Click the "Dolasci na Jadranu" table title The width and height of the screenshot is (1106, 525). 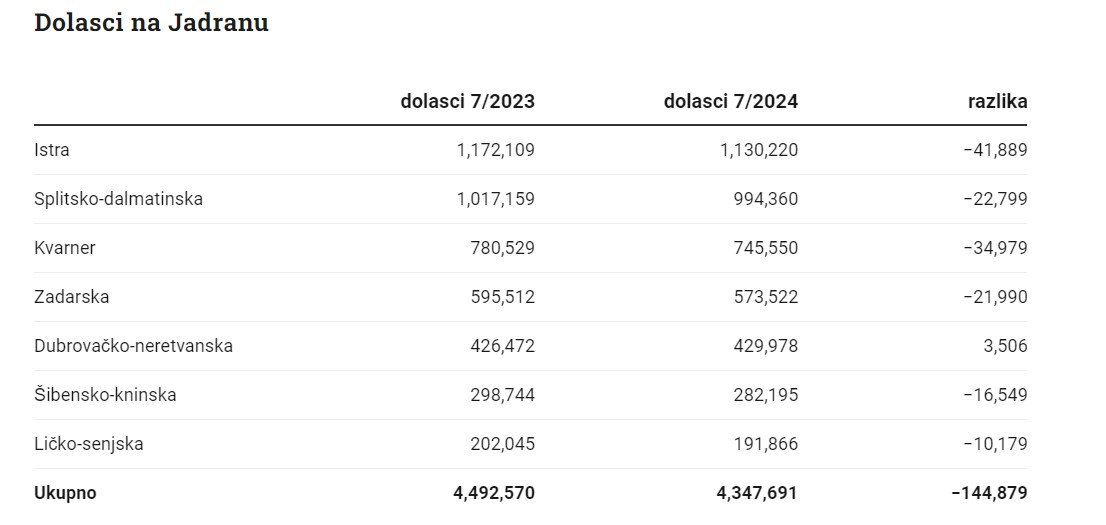[151, 23]
